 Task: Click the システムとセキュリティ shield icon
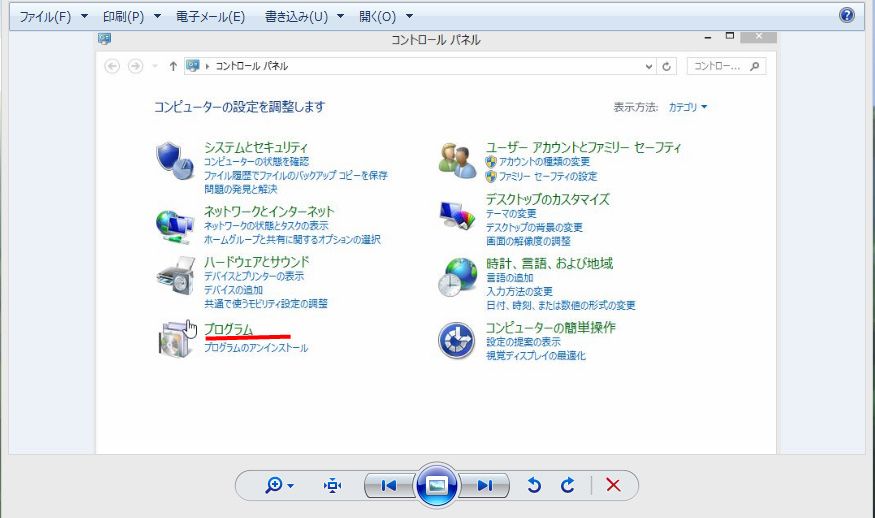click(175, 161)
